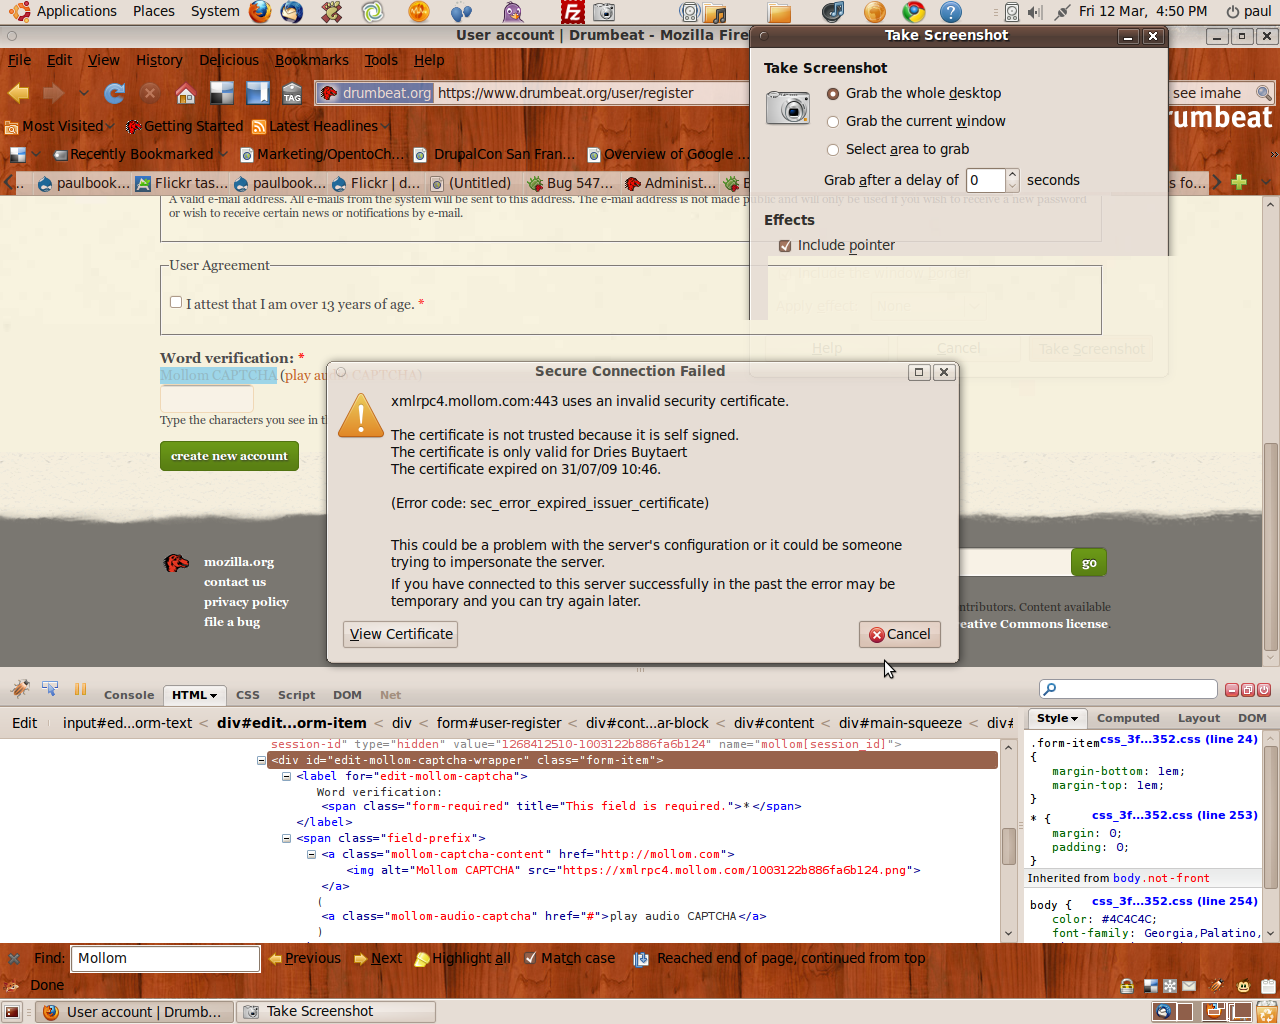The width and height of the screenshot is (1280, 1024).
Task: Open Firefox from the top panel launcher
Action: point(260,12)
